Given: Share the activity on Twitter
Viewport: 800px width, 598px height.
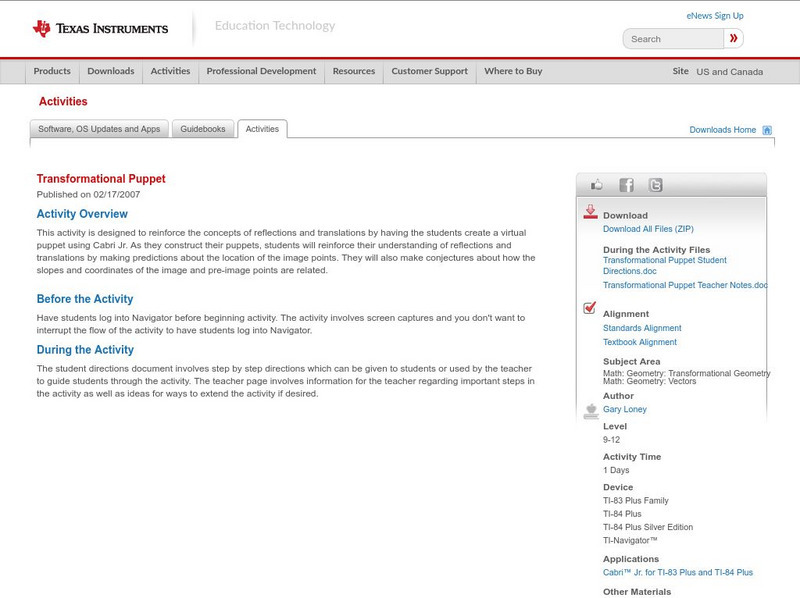Looking at the screenshot, I should [655, 185].
